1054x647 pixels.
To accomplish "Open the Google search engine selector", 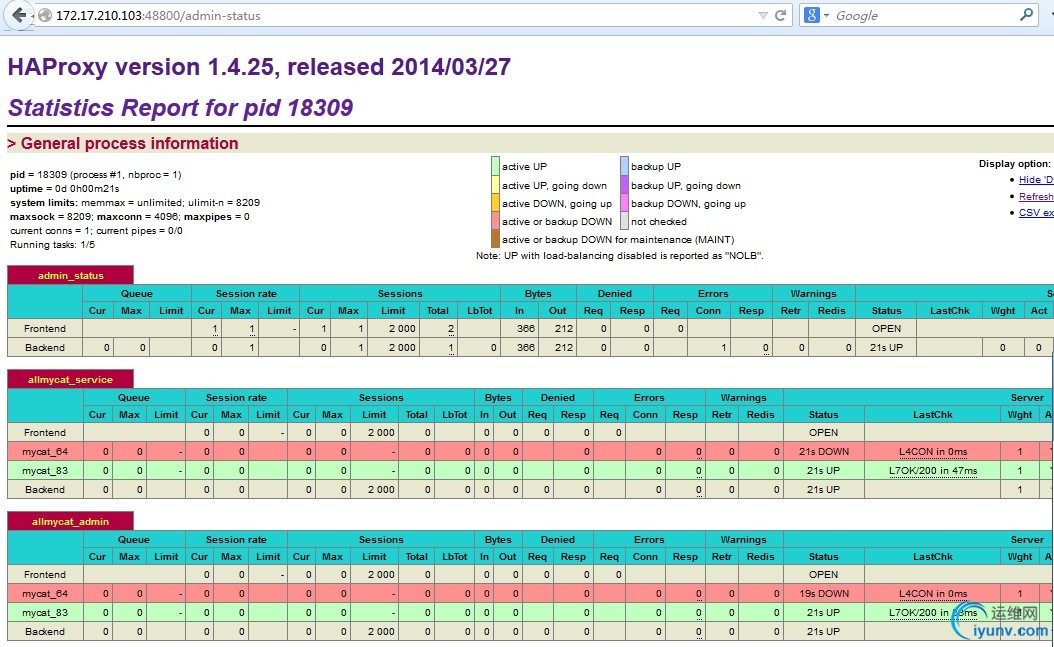I will click(x=816, y=15).
